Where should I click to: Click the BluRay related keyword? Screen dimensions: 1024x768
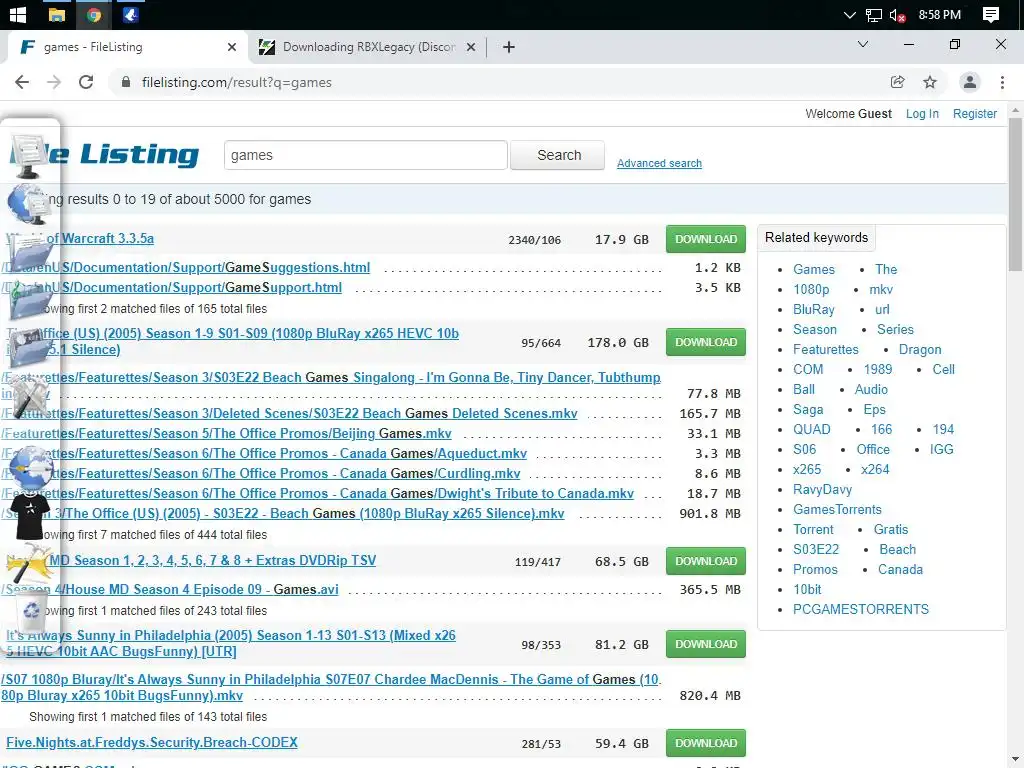[x=814, y=310]
